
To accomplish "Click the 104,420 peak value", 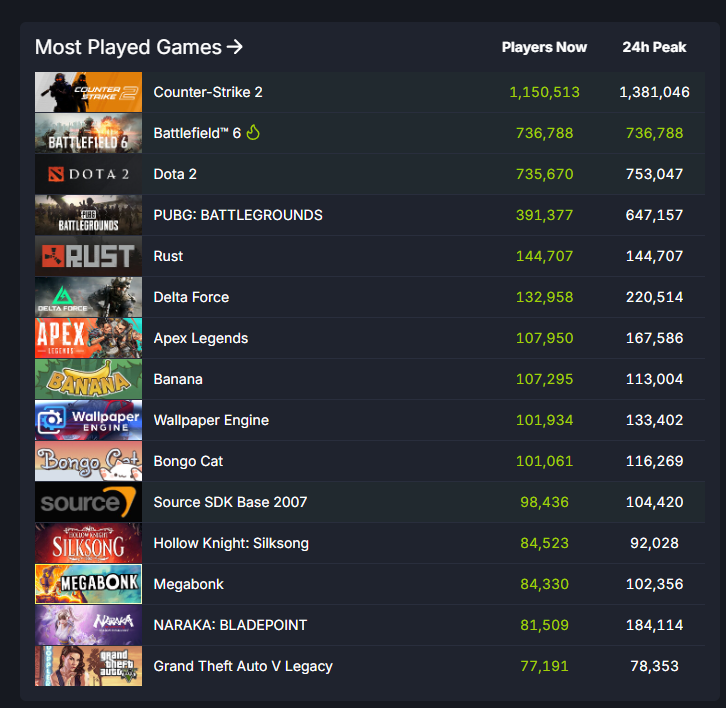I will (x=654, y=502).
